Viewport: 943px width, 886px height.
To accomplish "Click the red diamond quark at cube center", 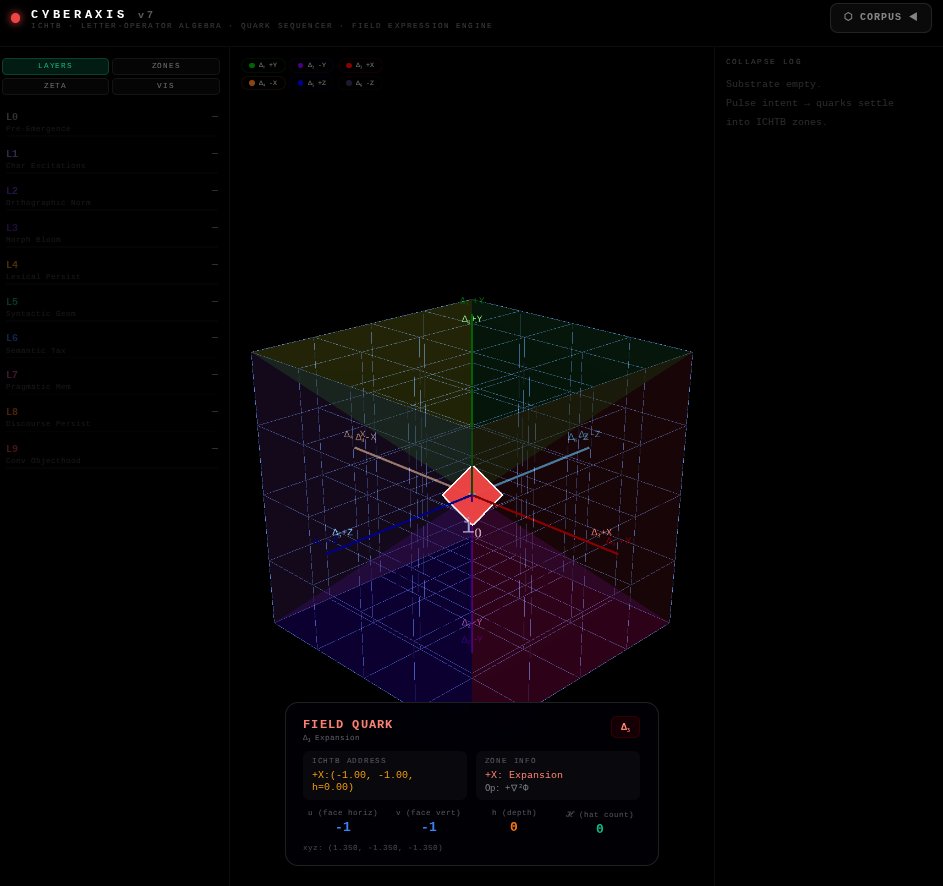I will tap(472, 495).
